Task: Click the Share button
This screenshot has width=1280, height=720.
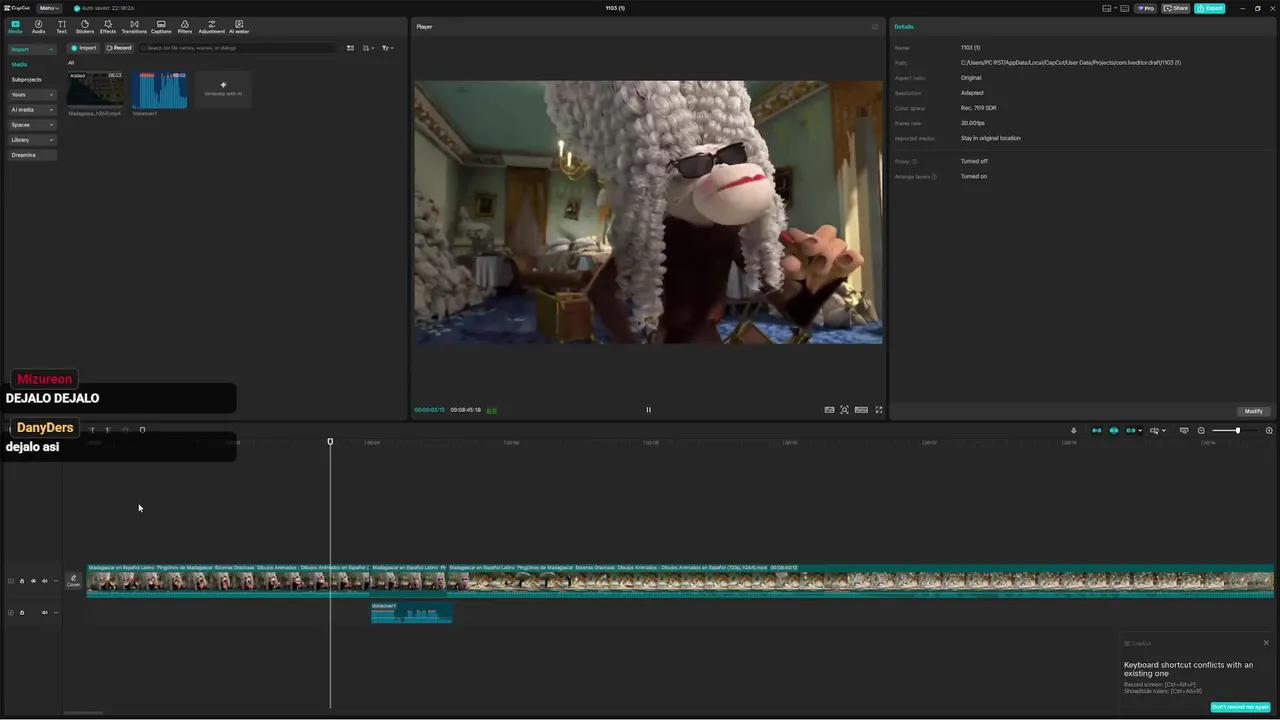Action: 1176,8
